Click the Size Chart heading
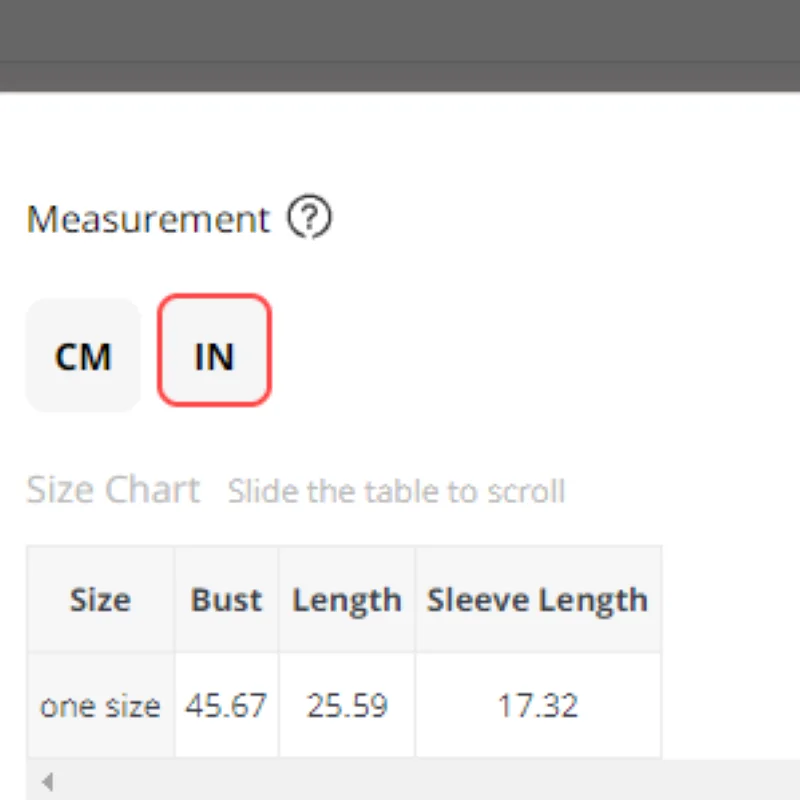Viewport: 800px width, 800px height. pyautogui.click(x=113, y=490)
